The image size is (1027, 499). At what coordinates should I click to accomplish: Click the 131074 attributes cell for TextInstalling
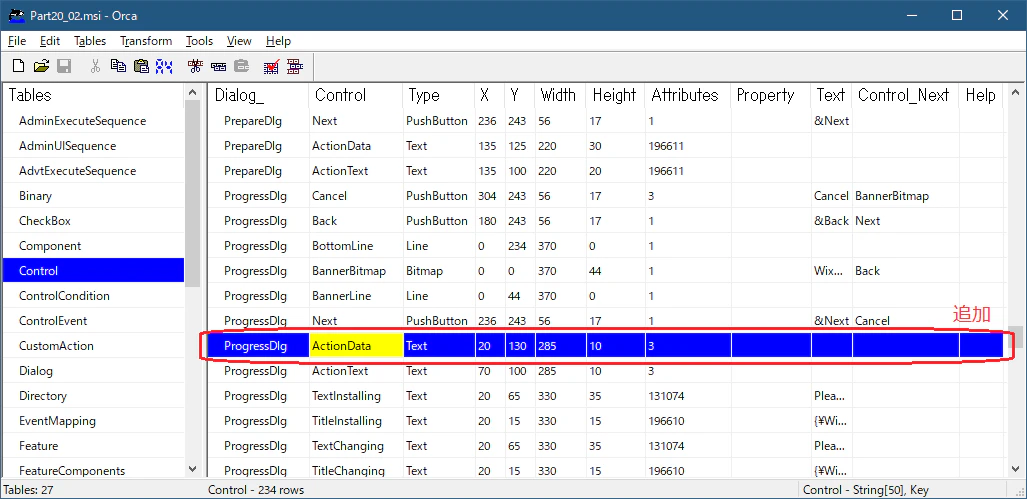(688, 396)
